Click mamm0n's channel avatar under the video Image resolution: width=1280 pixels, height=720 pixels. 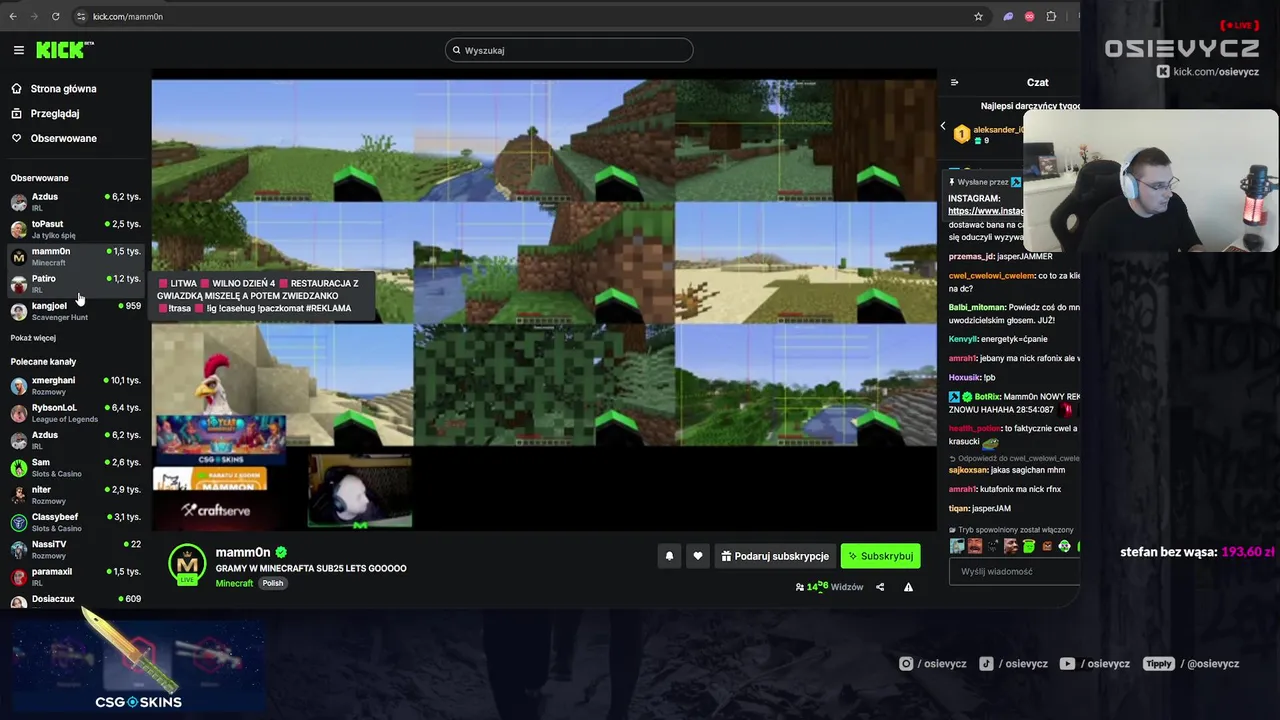click(187, 565)
